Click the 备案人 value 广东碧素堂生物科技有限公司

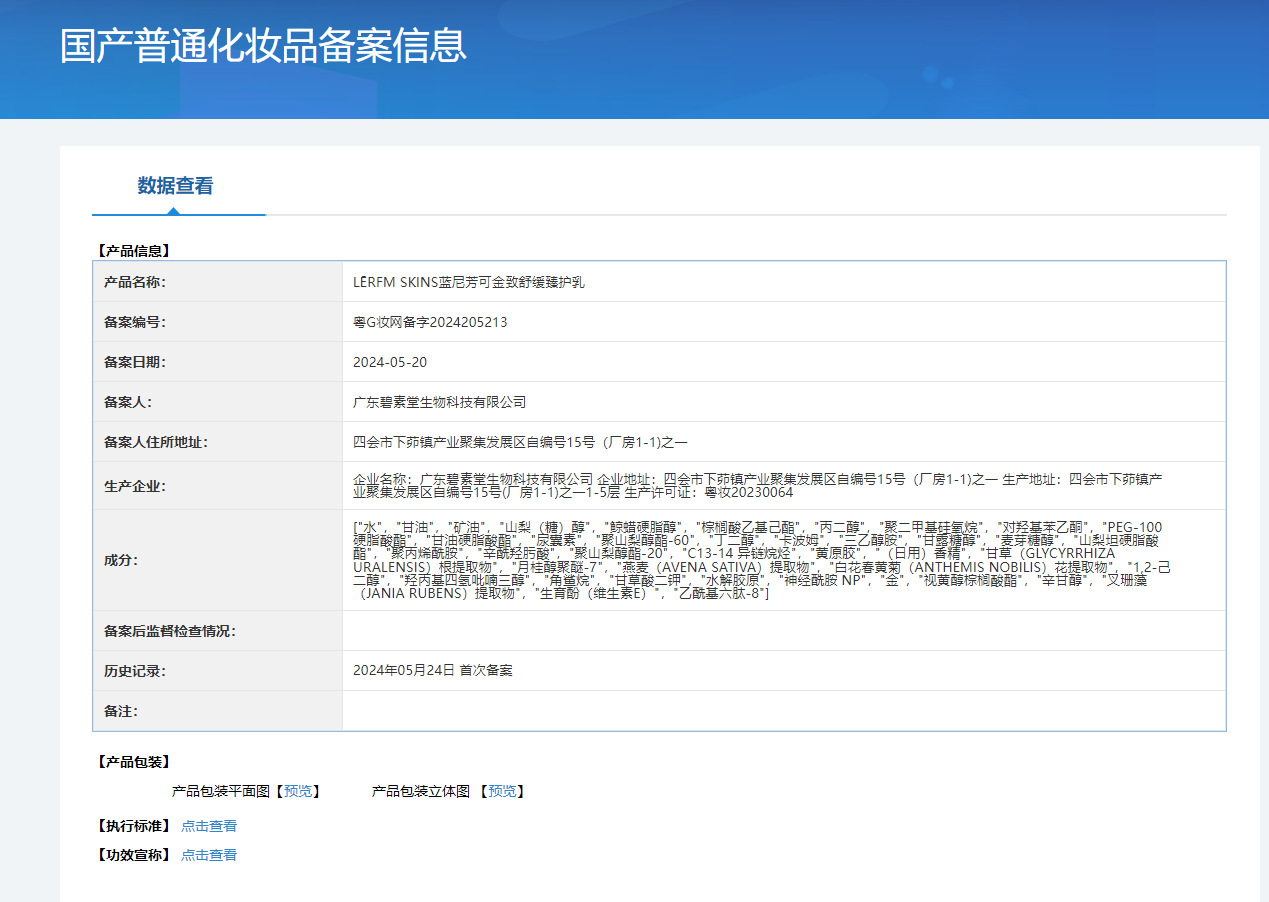439,402
